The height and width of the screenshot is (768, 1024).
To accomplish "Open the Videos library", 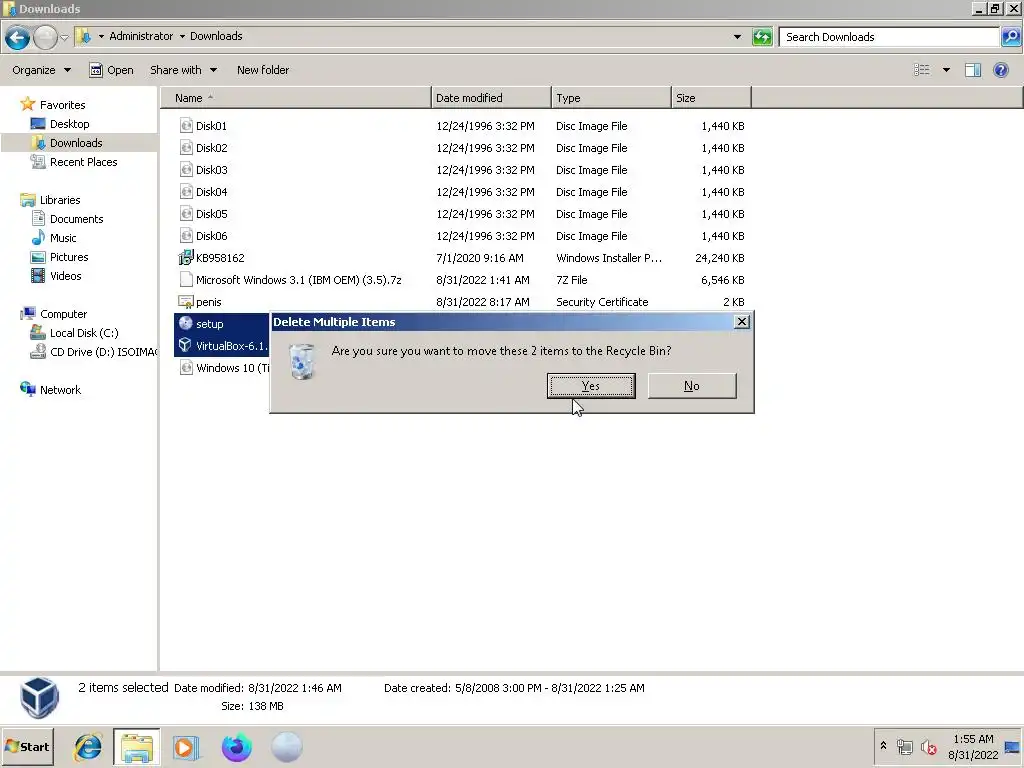I will tap(56, 276).
